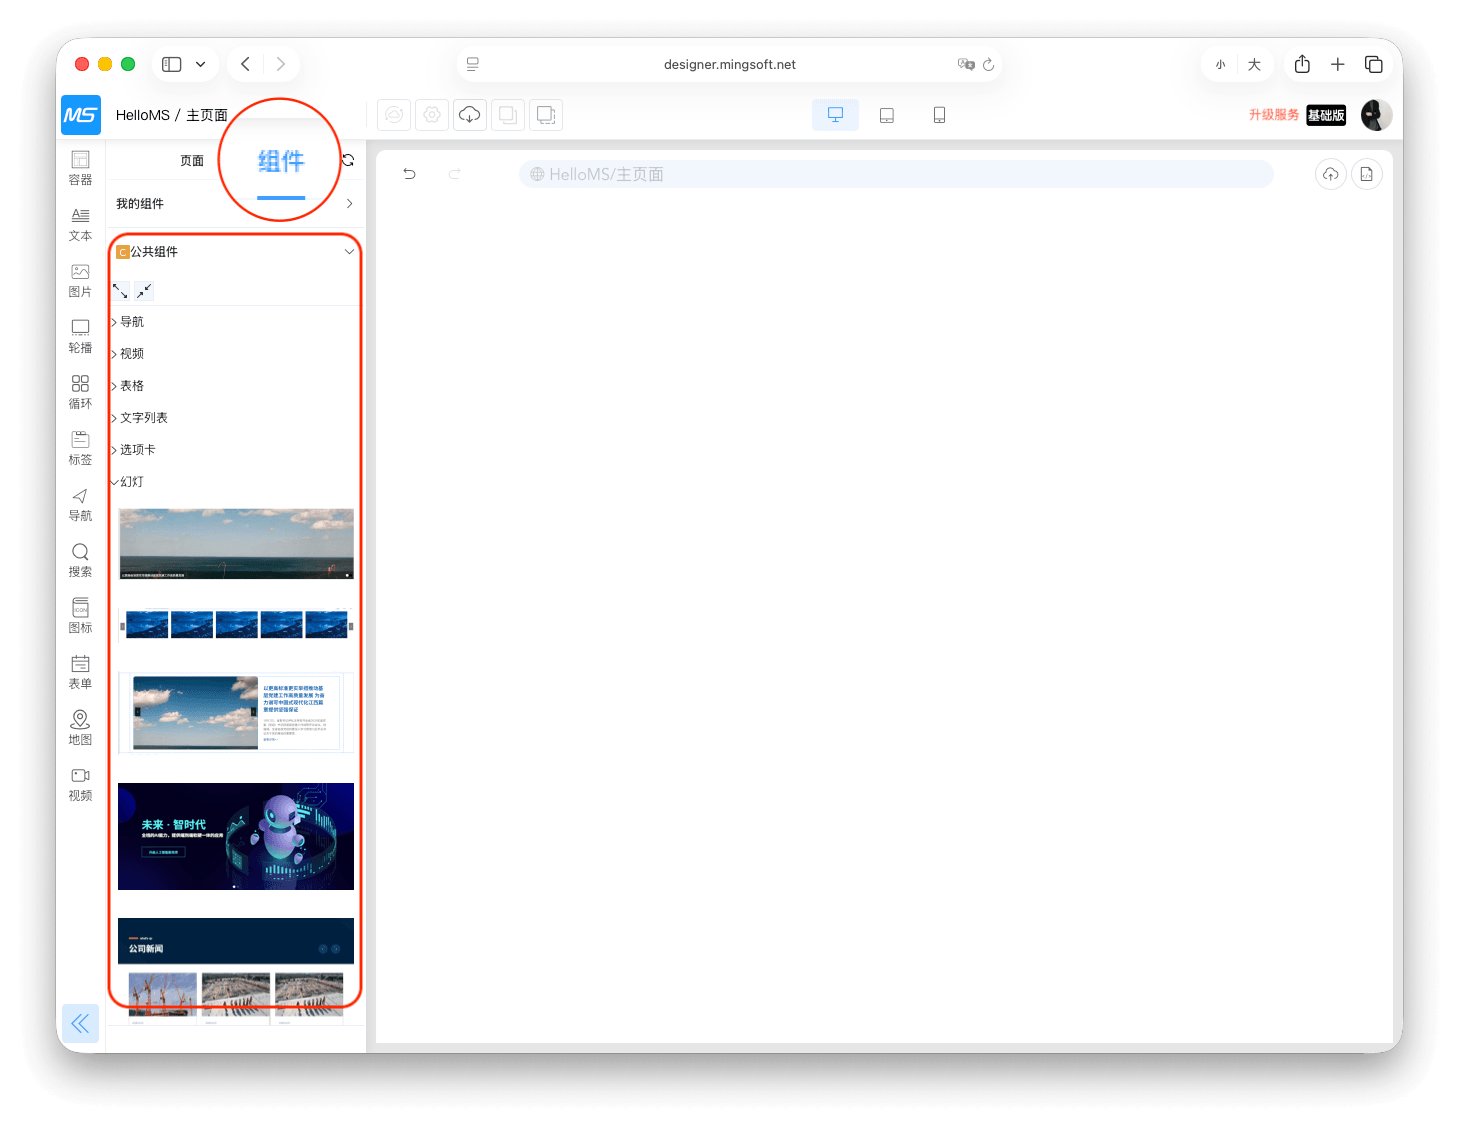1459x1127 pixels.
Task: Select the 文本 text tool
Action: [80, 224]
